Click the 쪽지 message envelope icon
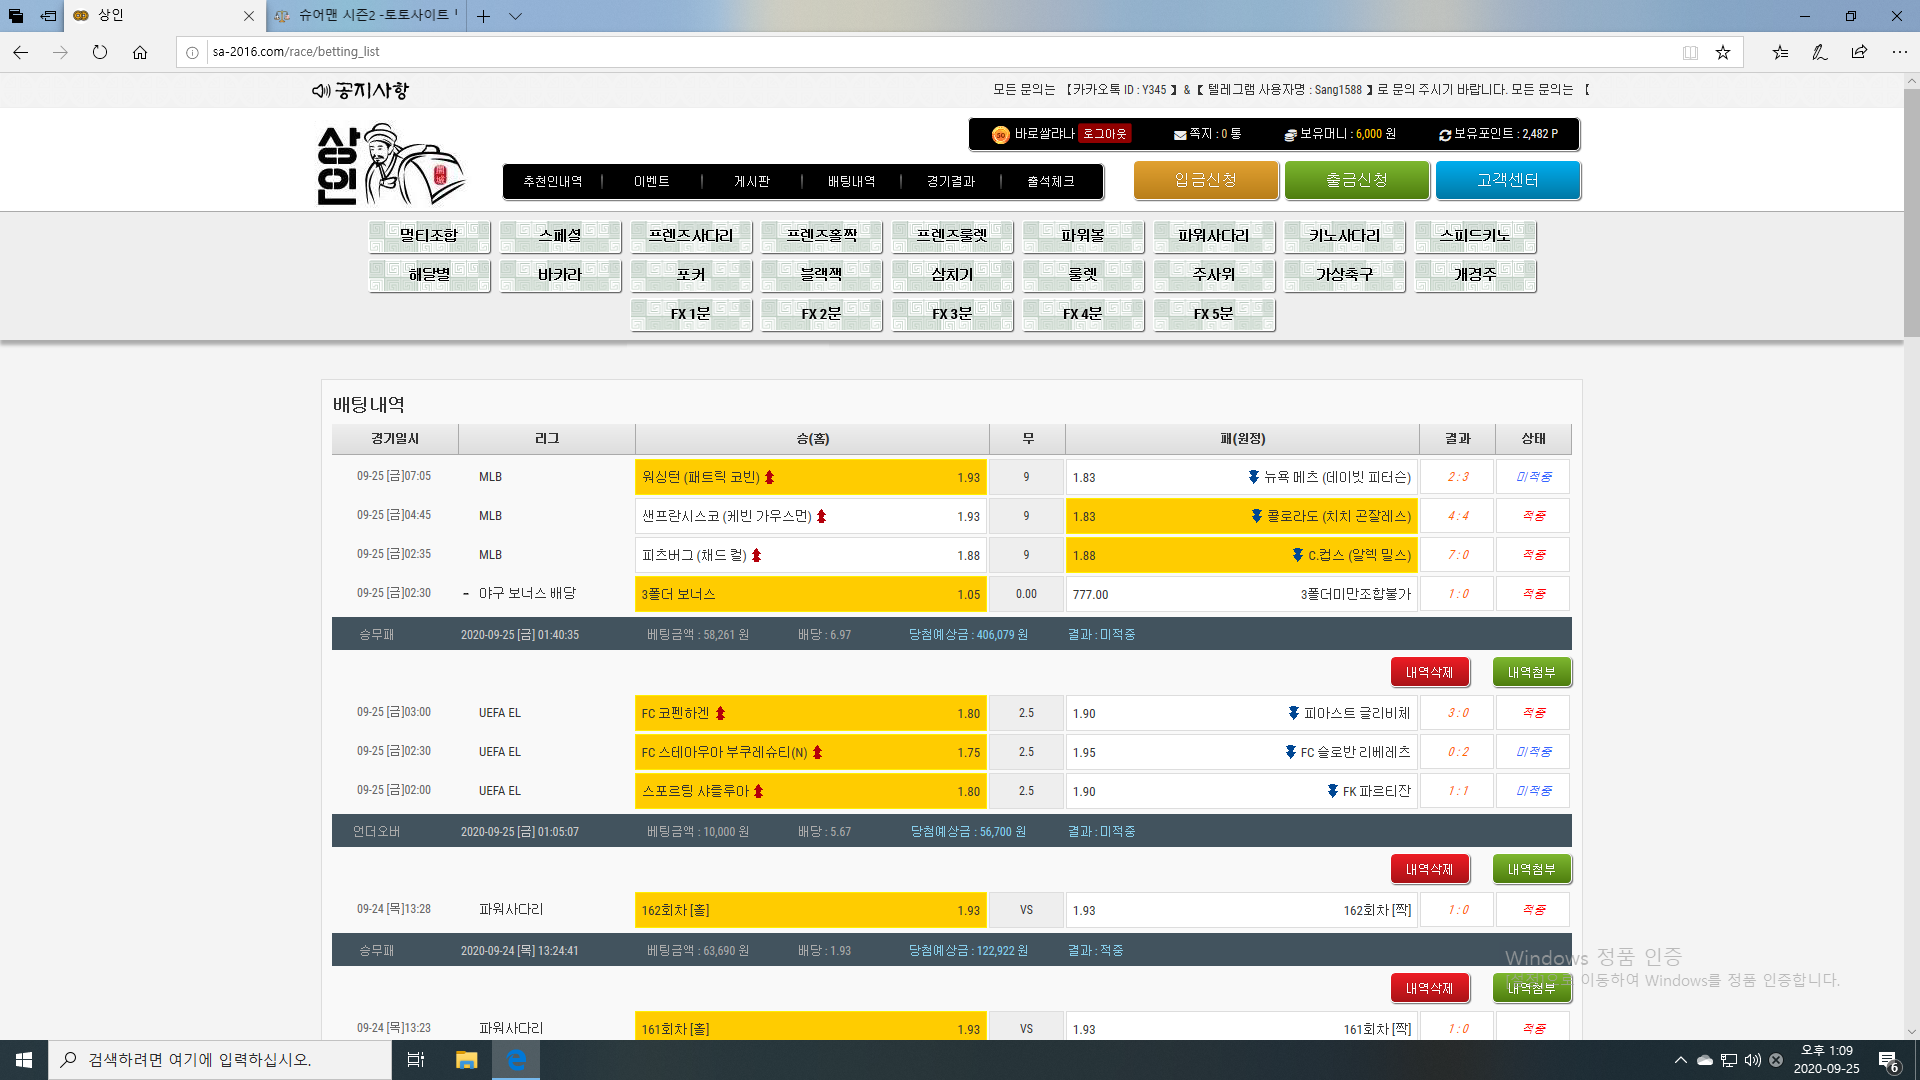Screen dimensions: 1920x1080 tap(1180, 135)
